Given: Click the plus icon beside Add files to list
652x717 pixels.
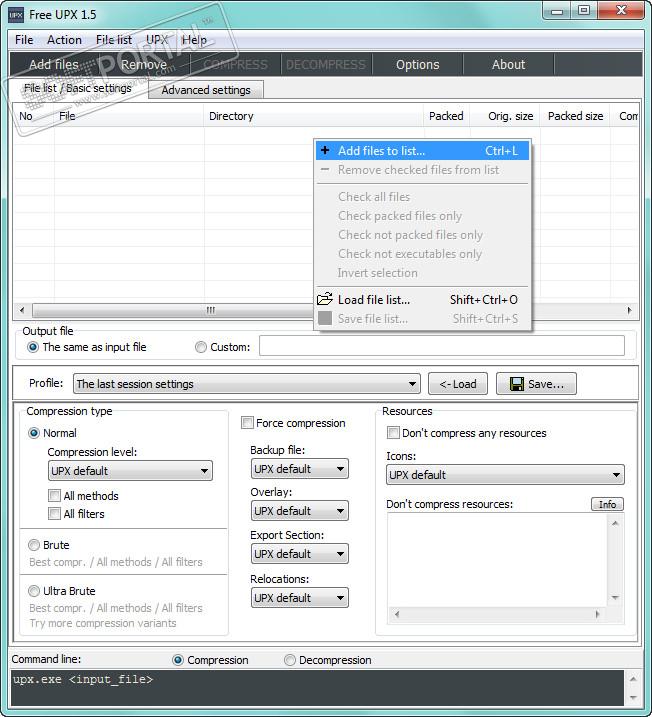Looking at the screenshot, I should pos(325,150).
